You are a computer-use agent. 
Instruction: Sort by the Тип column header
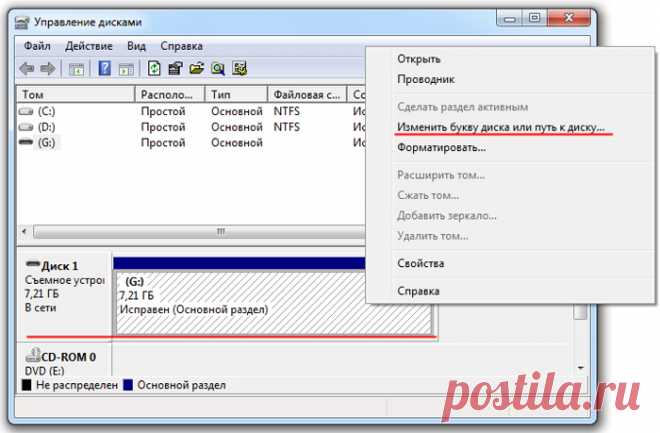coord(236,94)
